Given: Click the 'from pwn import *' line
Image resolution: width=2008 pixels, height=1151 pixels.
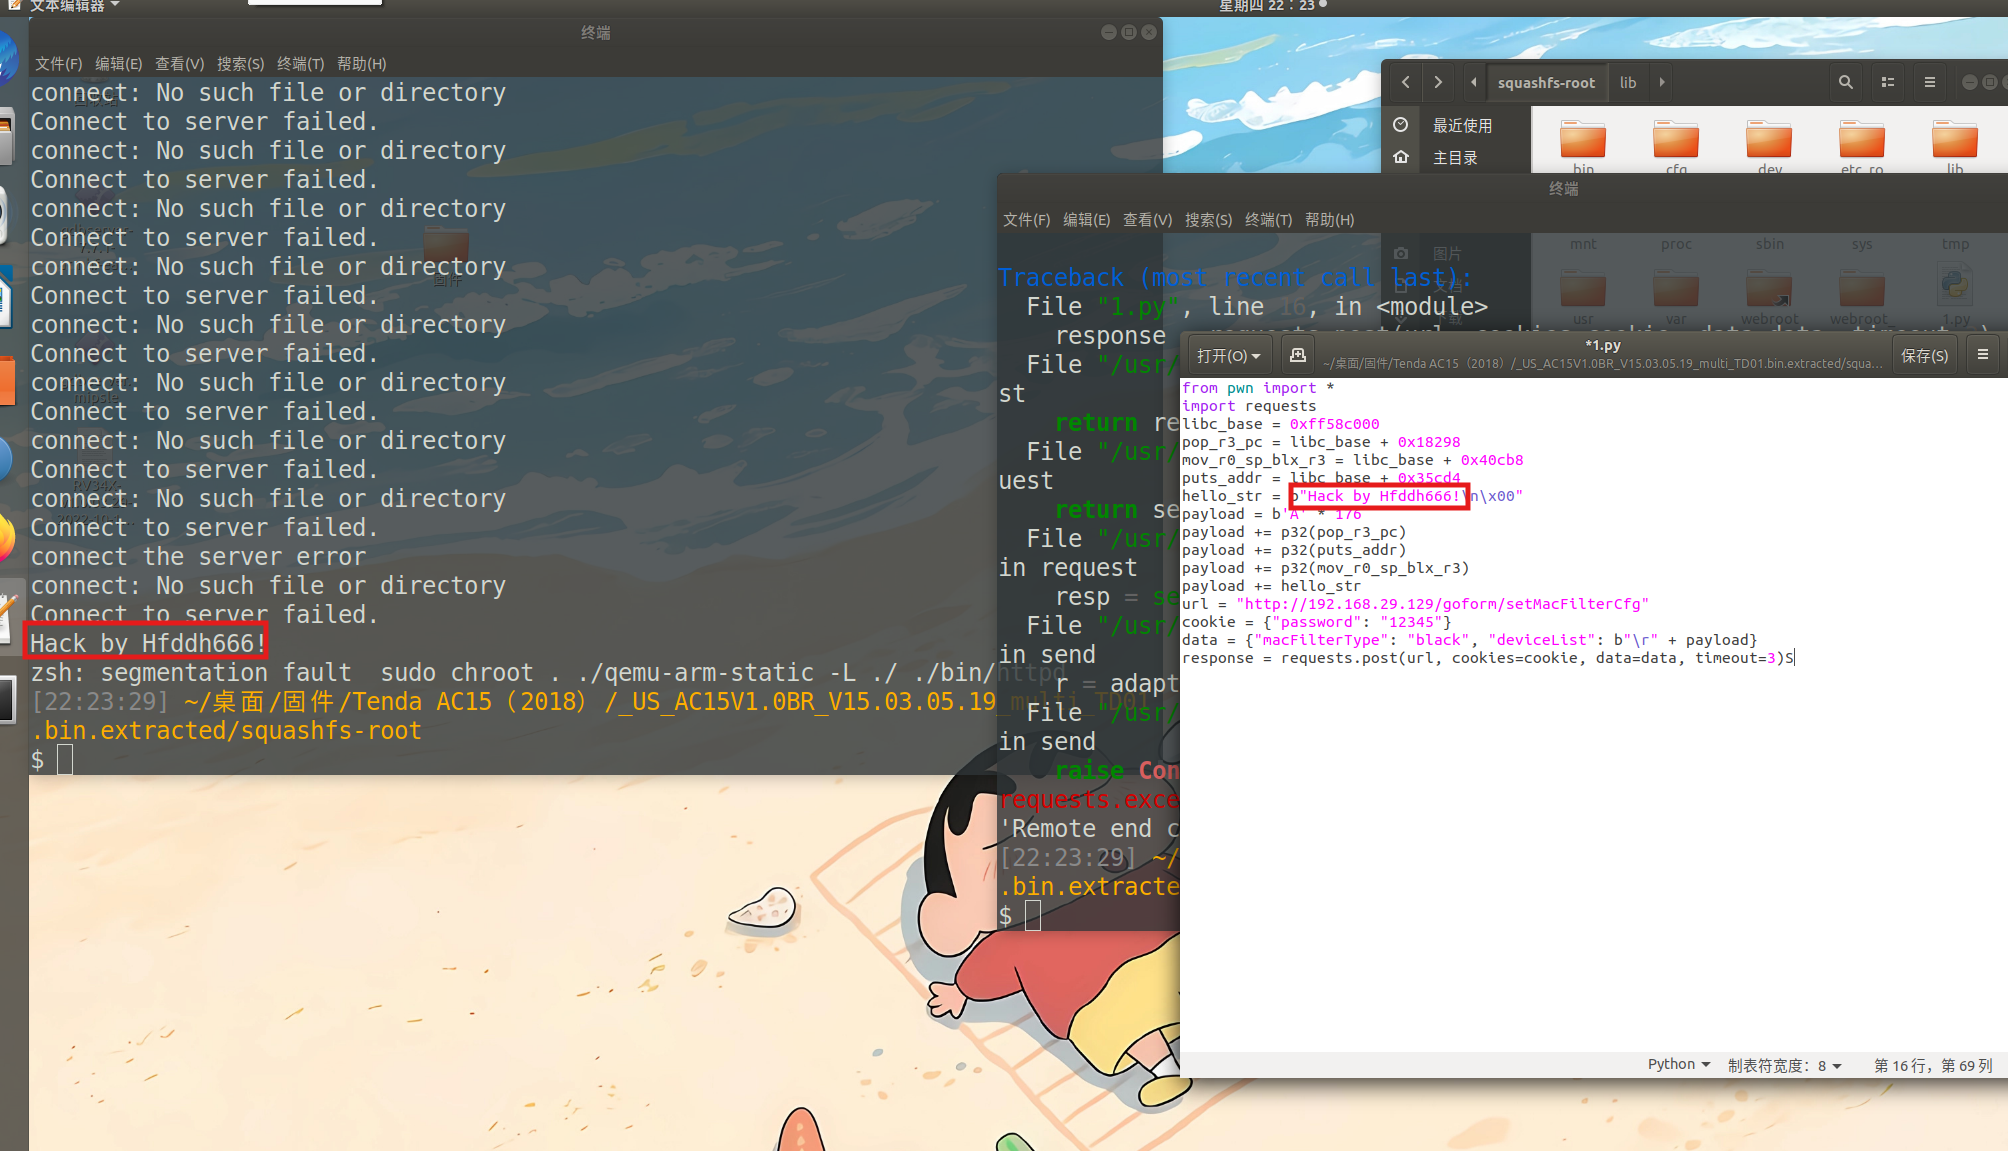Looking at the screenshot, I should click(1258, 388).
